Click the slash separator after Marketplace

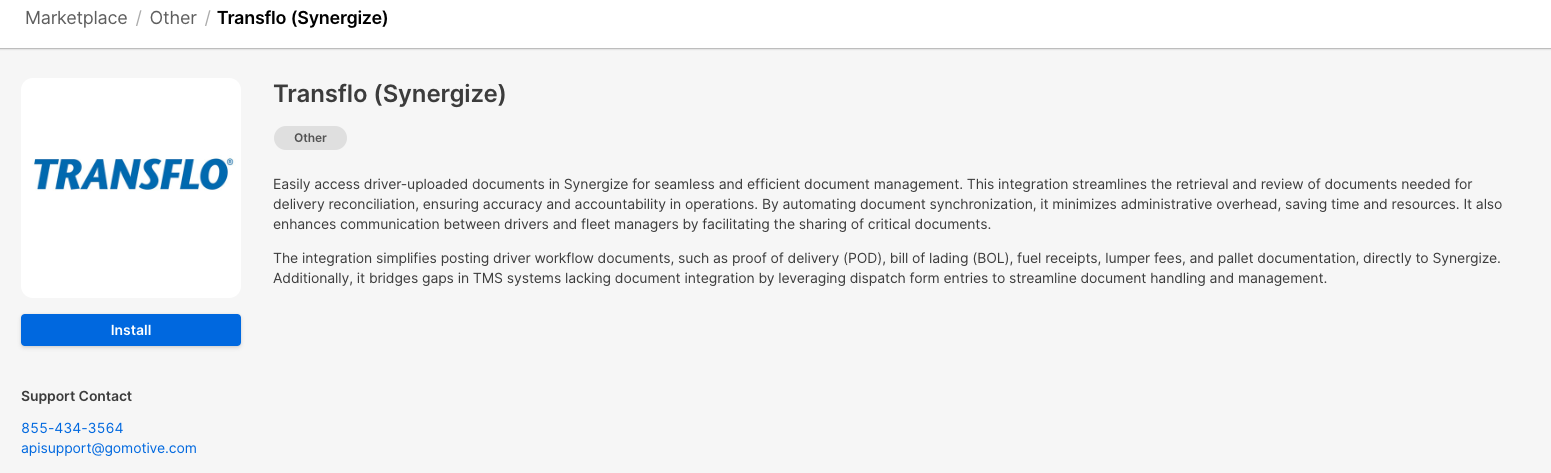coord(139,18)
